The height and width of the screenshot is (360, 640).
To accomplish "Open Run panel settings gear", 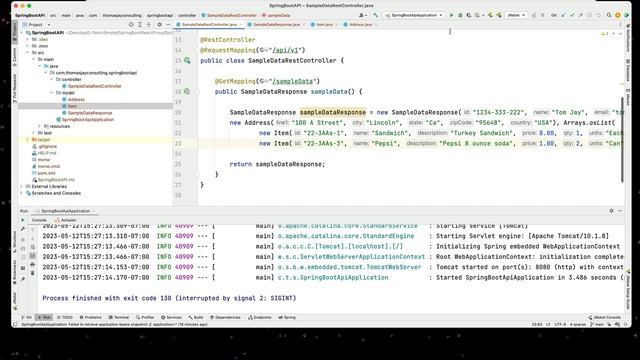I will (611, 211).
